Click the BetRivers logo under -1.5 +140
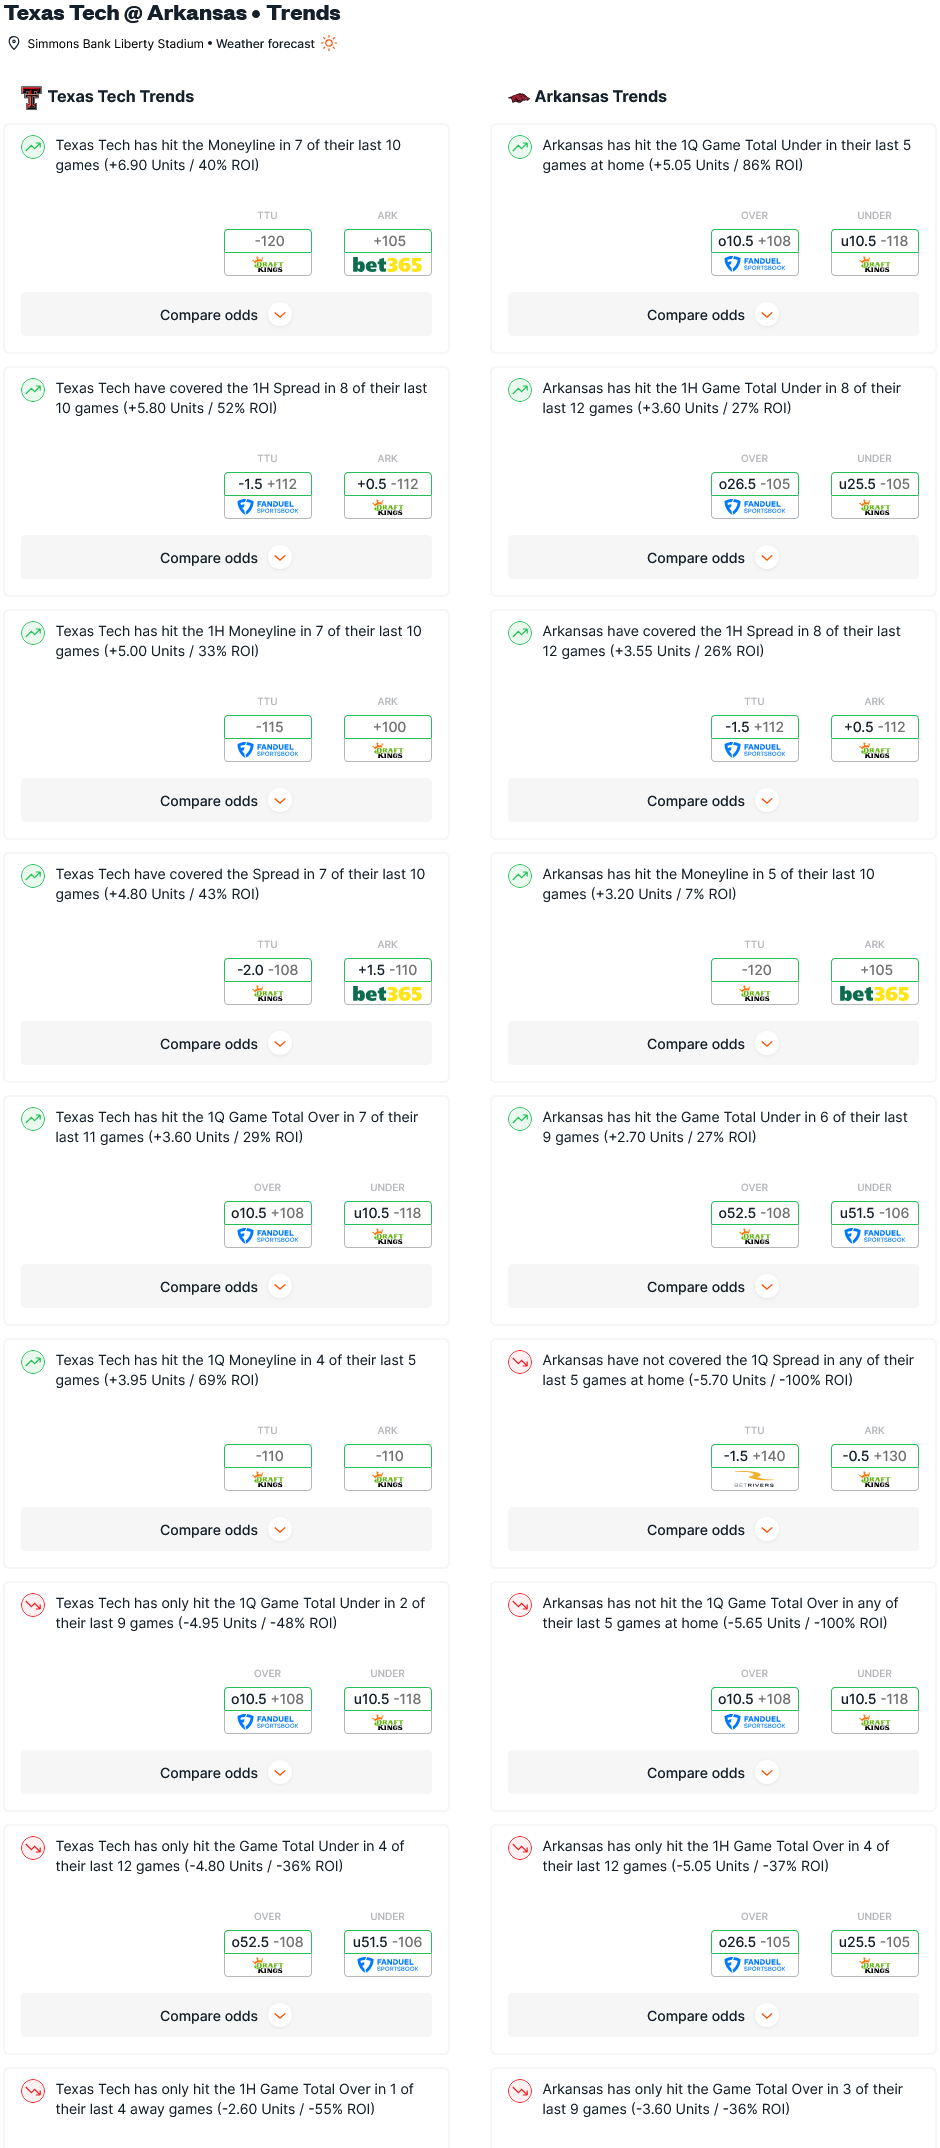Screen dimensions: 940x2148 click(754, 1479)
